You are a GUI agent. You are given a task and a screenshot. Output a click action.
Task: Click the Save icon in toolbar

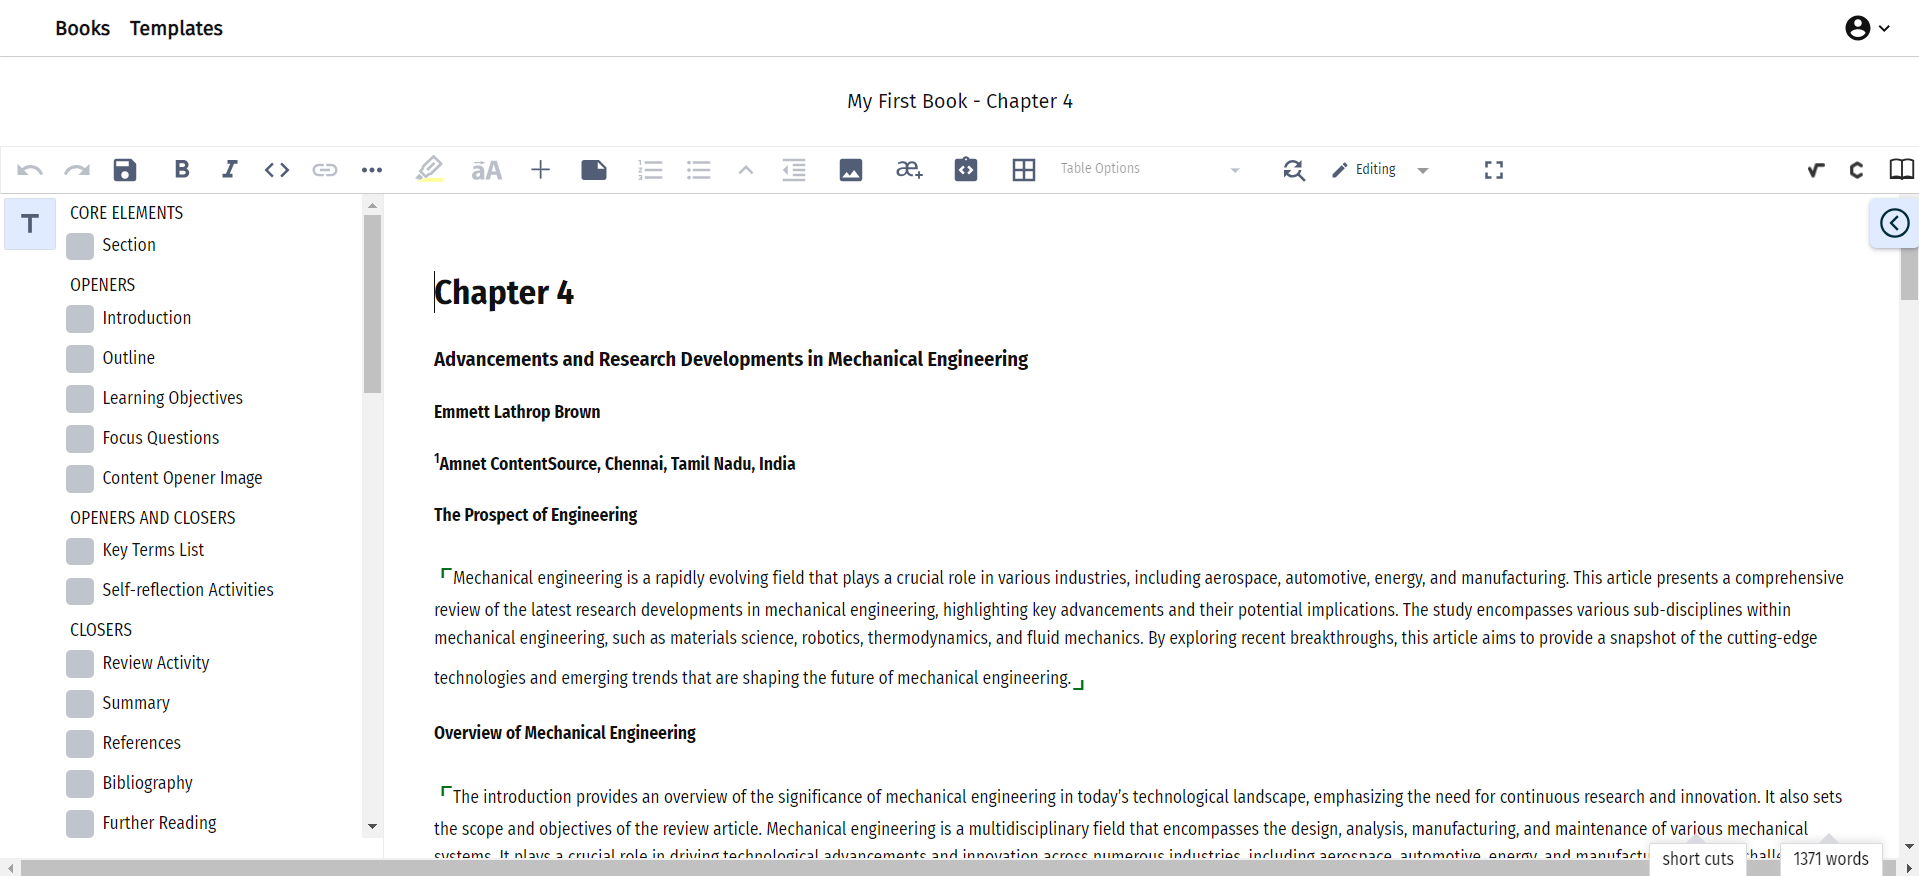click(125, 170)
